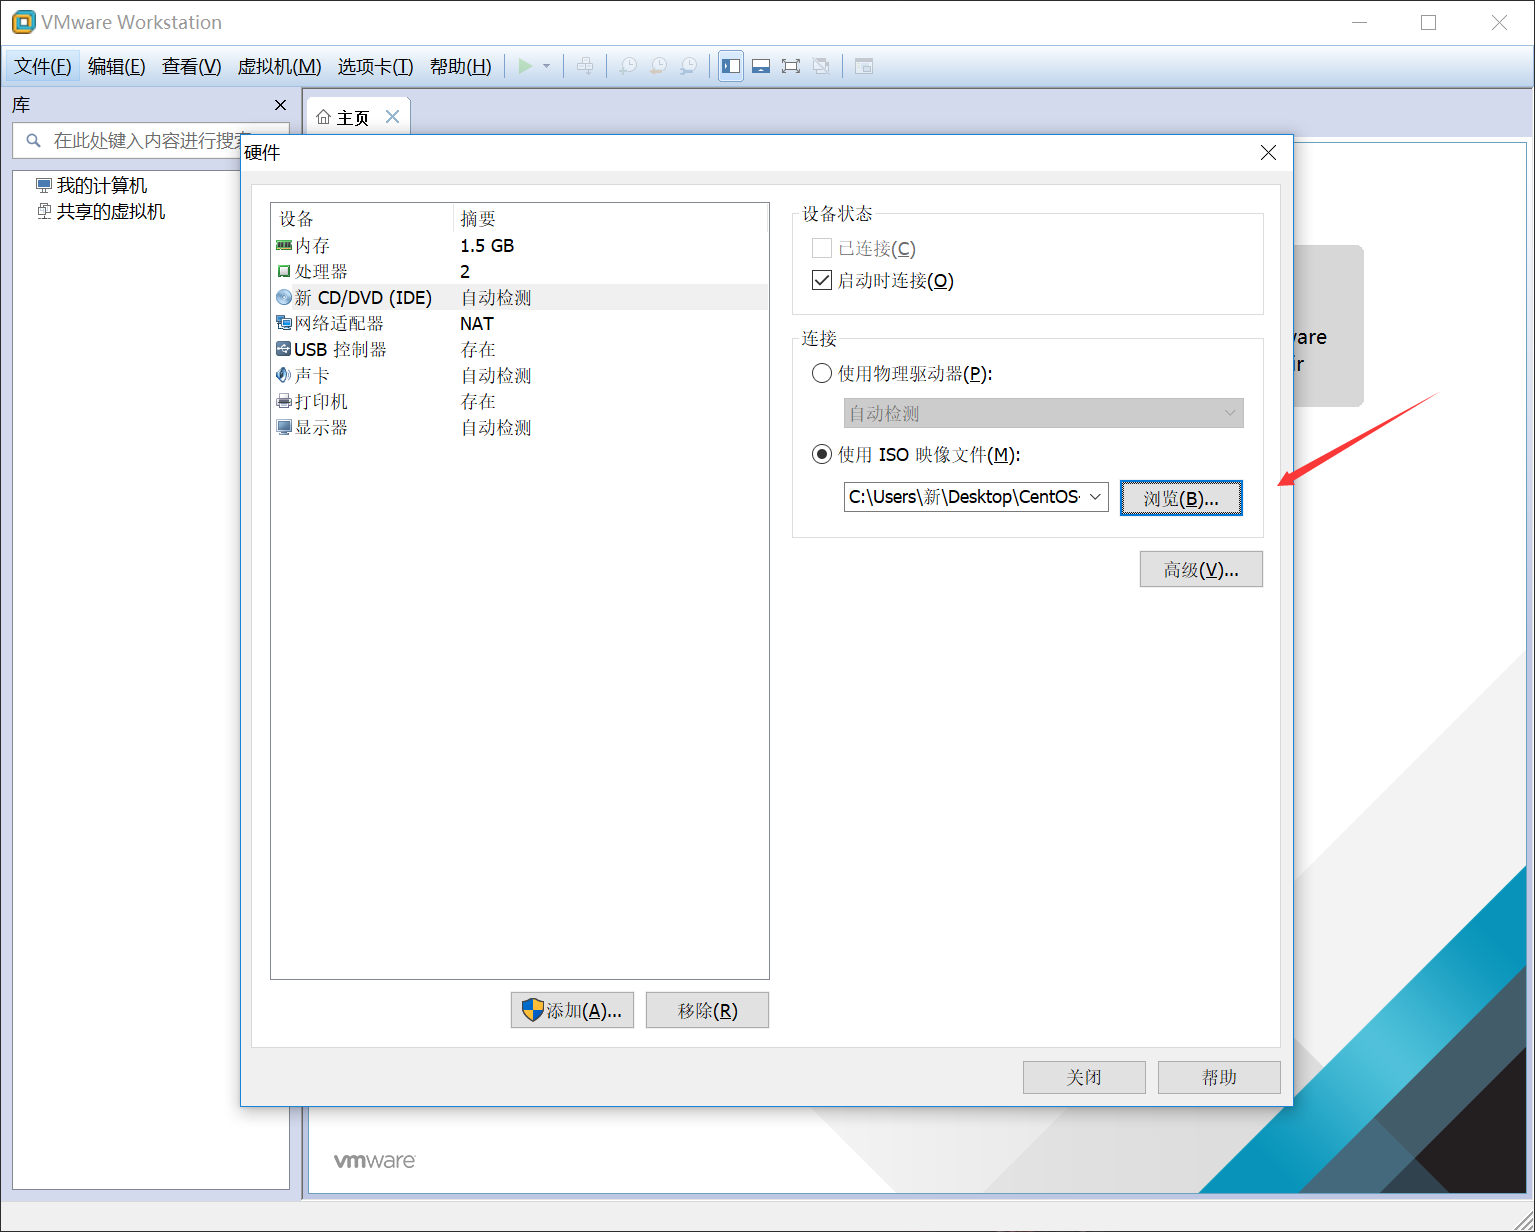The image size is (1535, 1232).
Task: Toggle the 启动时连接(O) checkbox
Action: tap(822, 280)
